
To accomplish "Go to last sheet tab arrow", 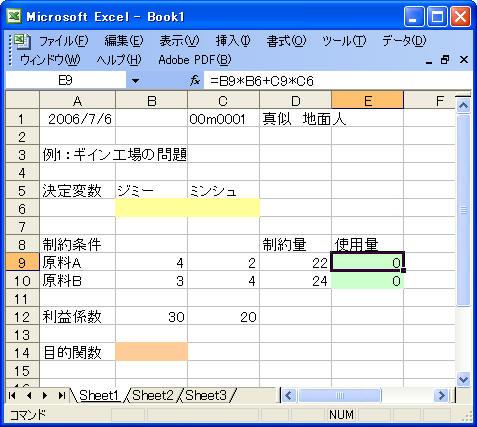I will [x=62, y=396].
